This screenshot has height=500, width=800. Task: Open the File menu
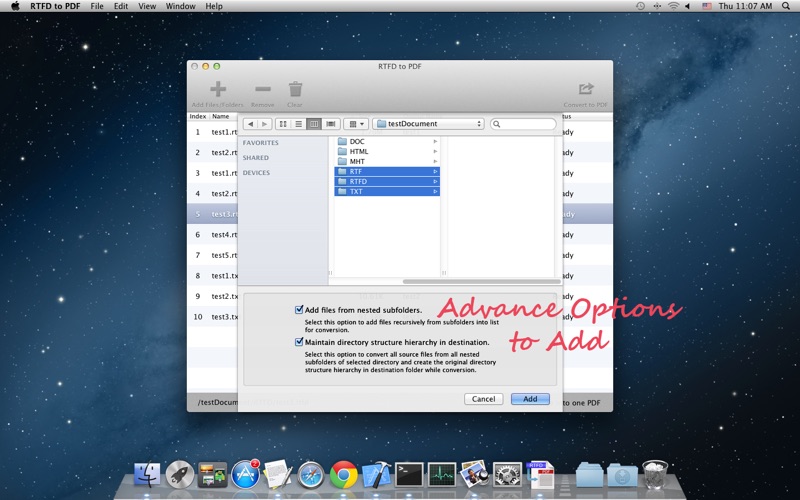click(97, 6)
